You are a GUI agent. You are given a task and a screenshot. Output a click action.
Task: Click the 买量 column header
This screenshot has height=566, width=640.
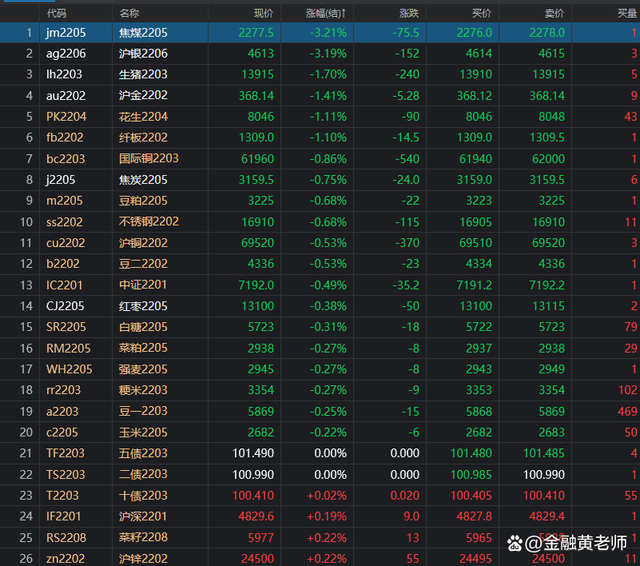(626, 13)
